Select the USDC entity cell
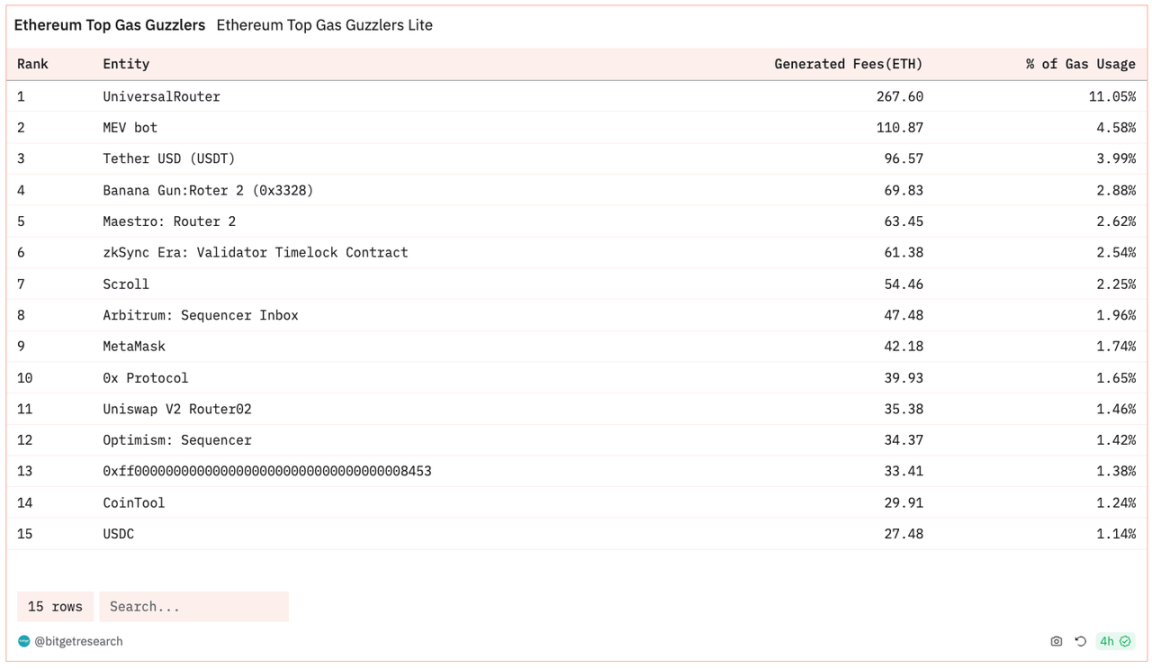Image resolution: width=1152 pixels, height=669 pixels. 118,534
